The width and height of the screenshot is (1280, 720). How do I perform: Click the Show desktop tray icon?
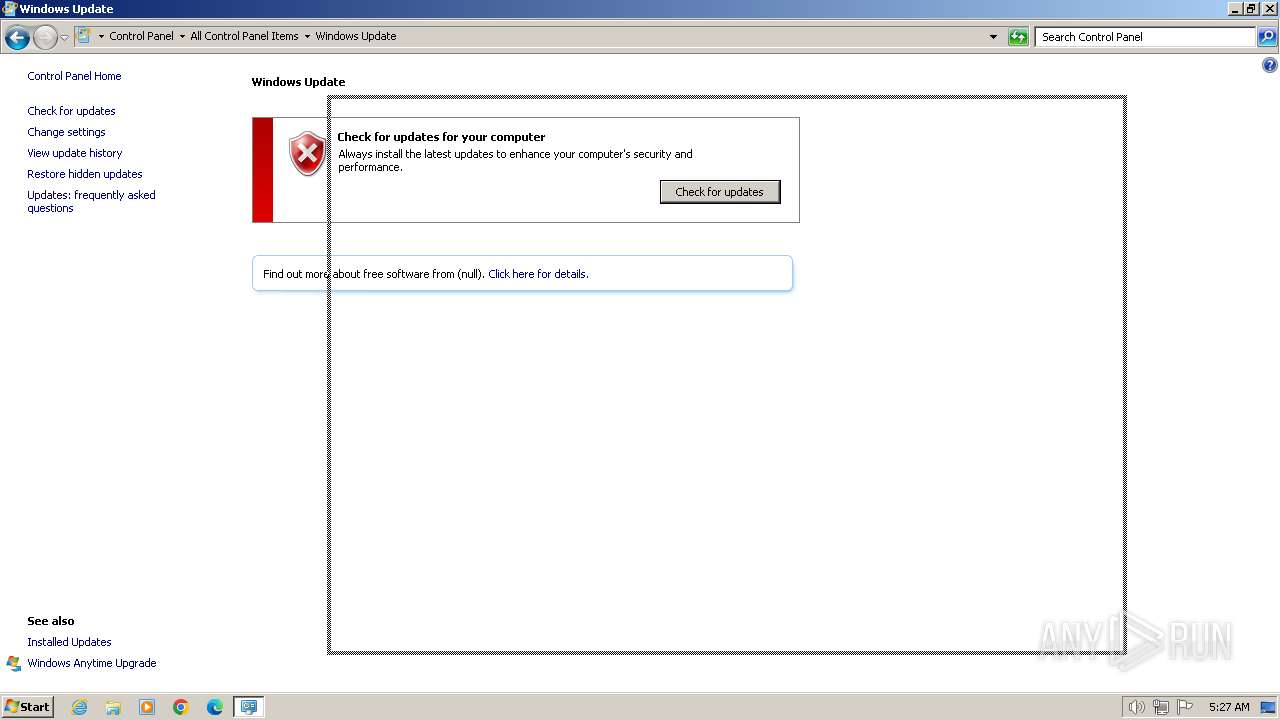1268,707
